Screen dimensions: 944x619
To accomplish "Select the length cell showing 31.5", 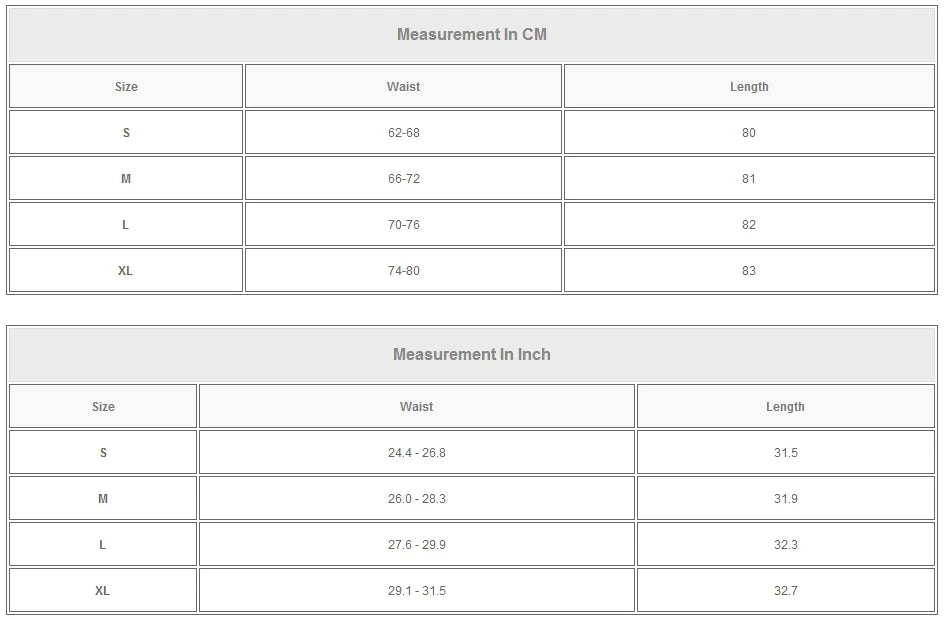I will click(x=785, y=453).
